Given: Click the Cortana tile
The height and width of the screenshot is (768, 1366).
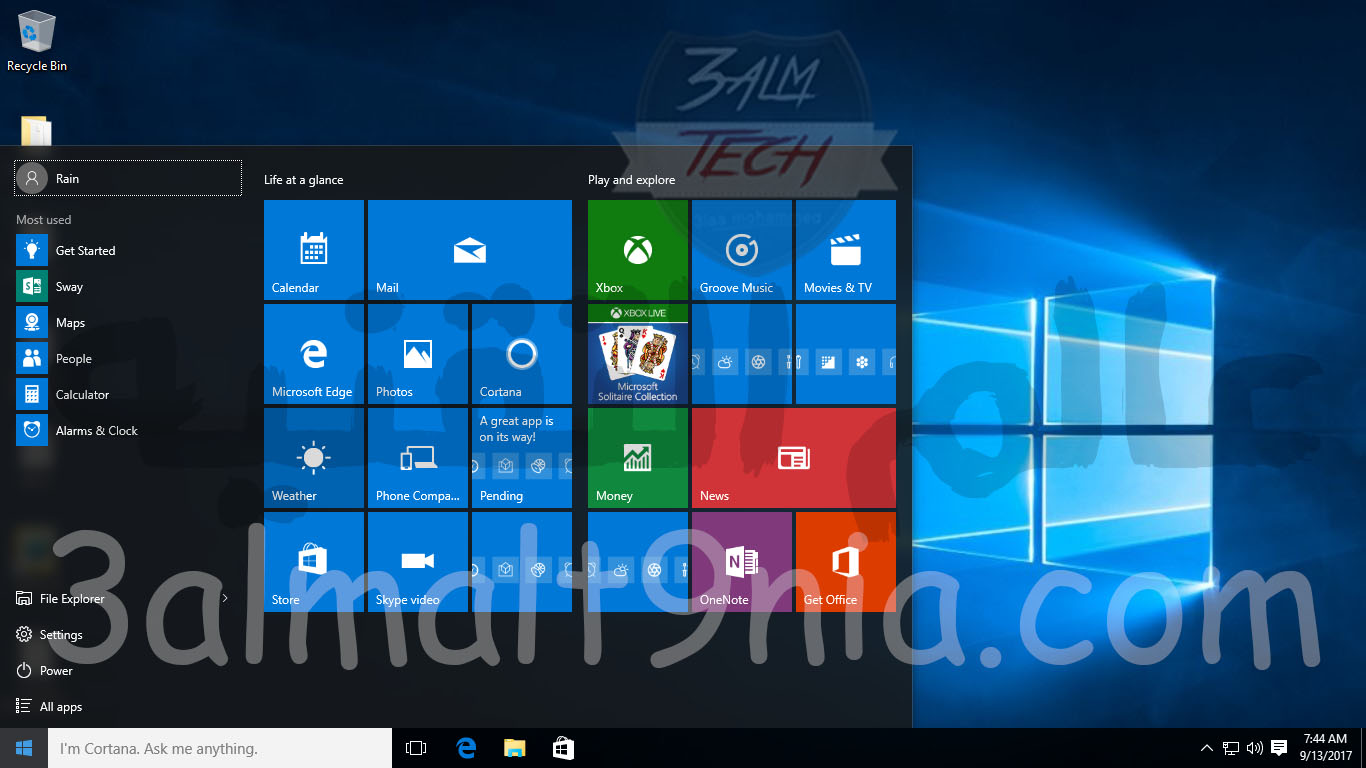Looking at the screenshot, I should 522,354.
